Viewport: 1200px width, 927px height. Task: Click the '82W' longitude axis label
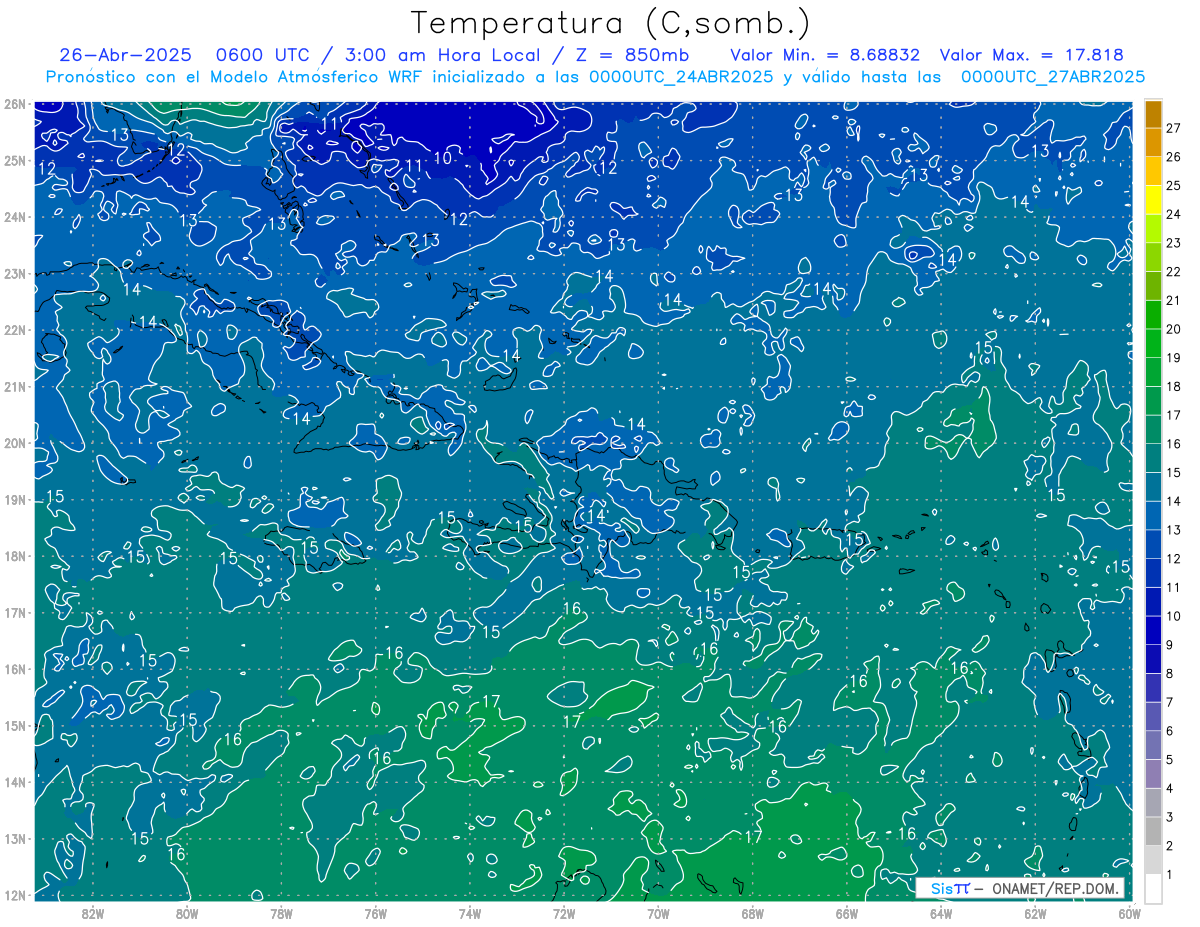tap(93, 913)
